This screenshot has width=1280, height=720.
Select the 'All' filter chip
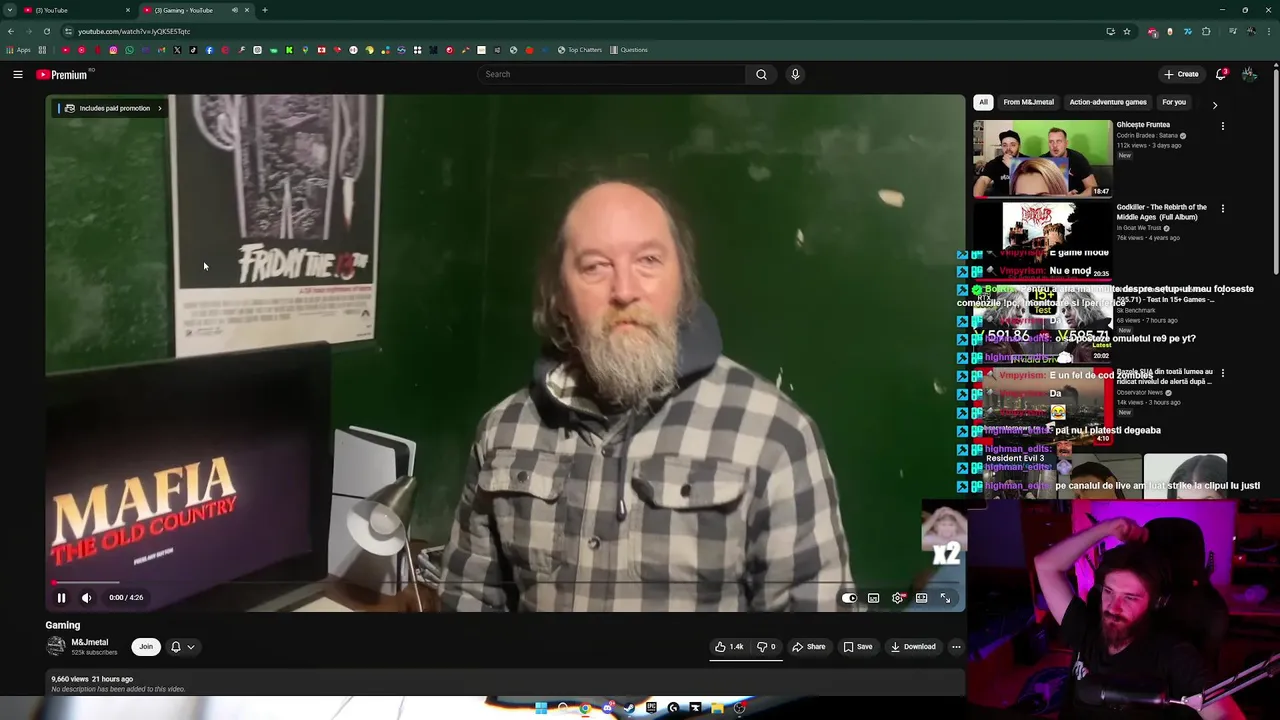click(983, 102)
